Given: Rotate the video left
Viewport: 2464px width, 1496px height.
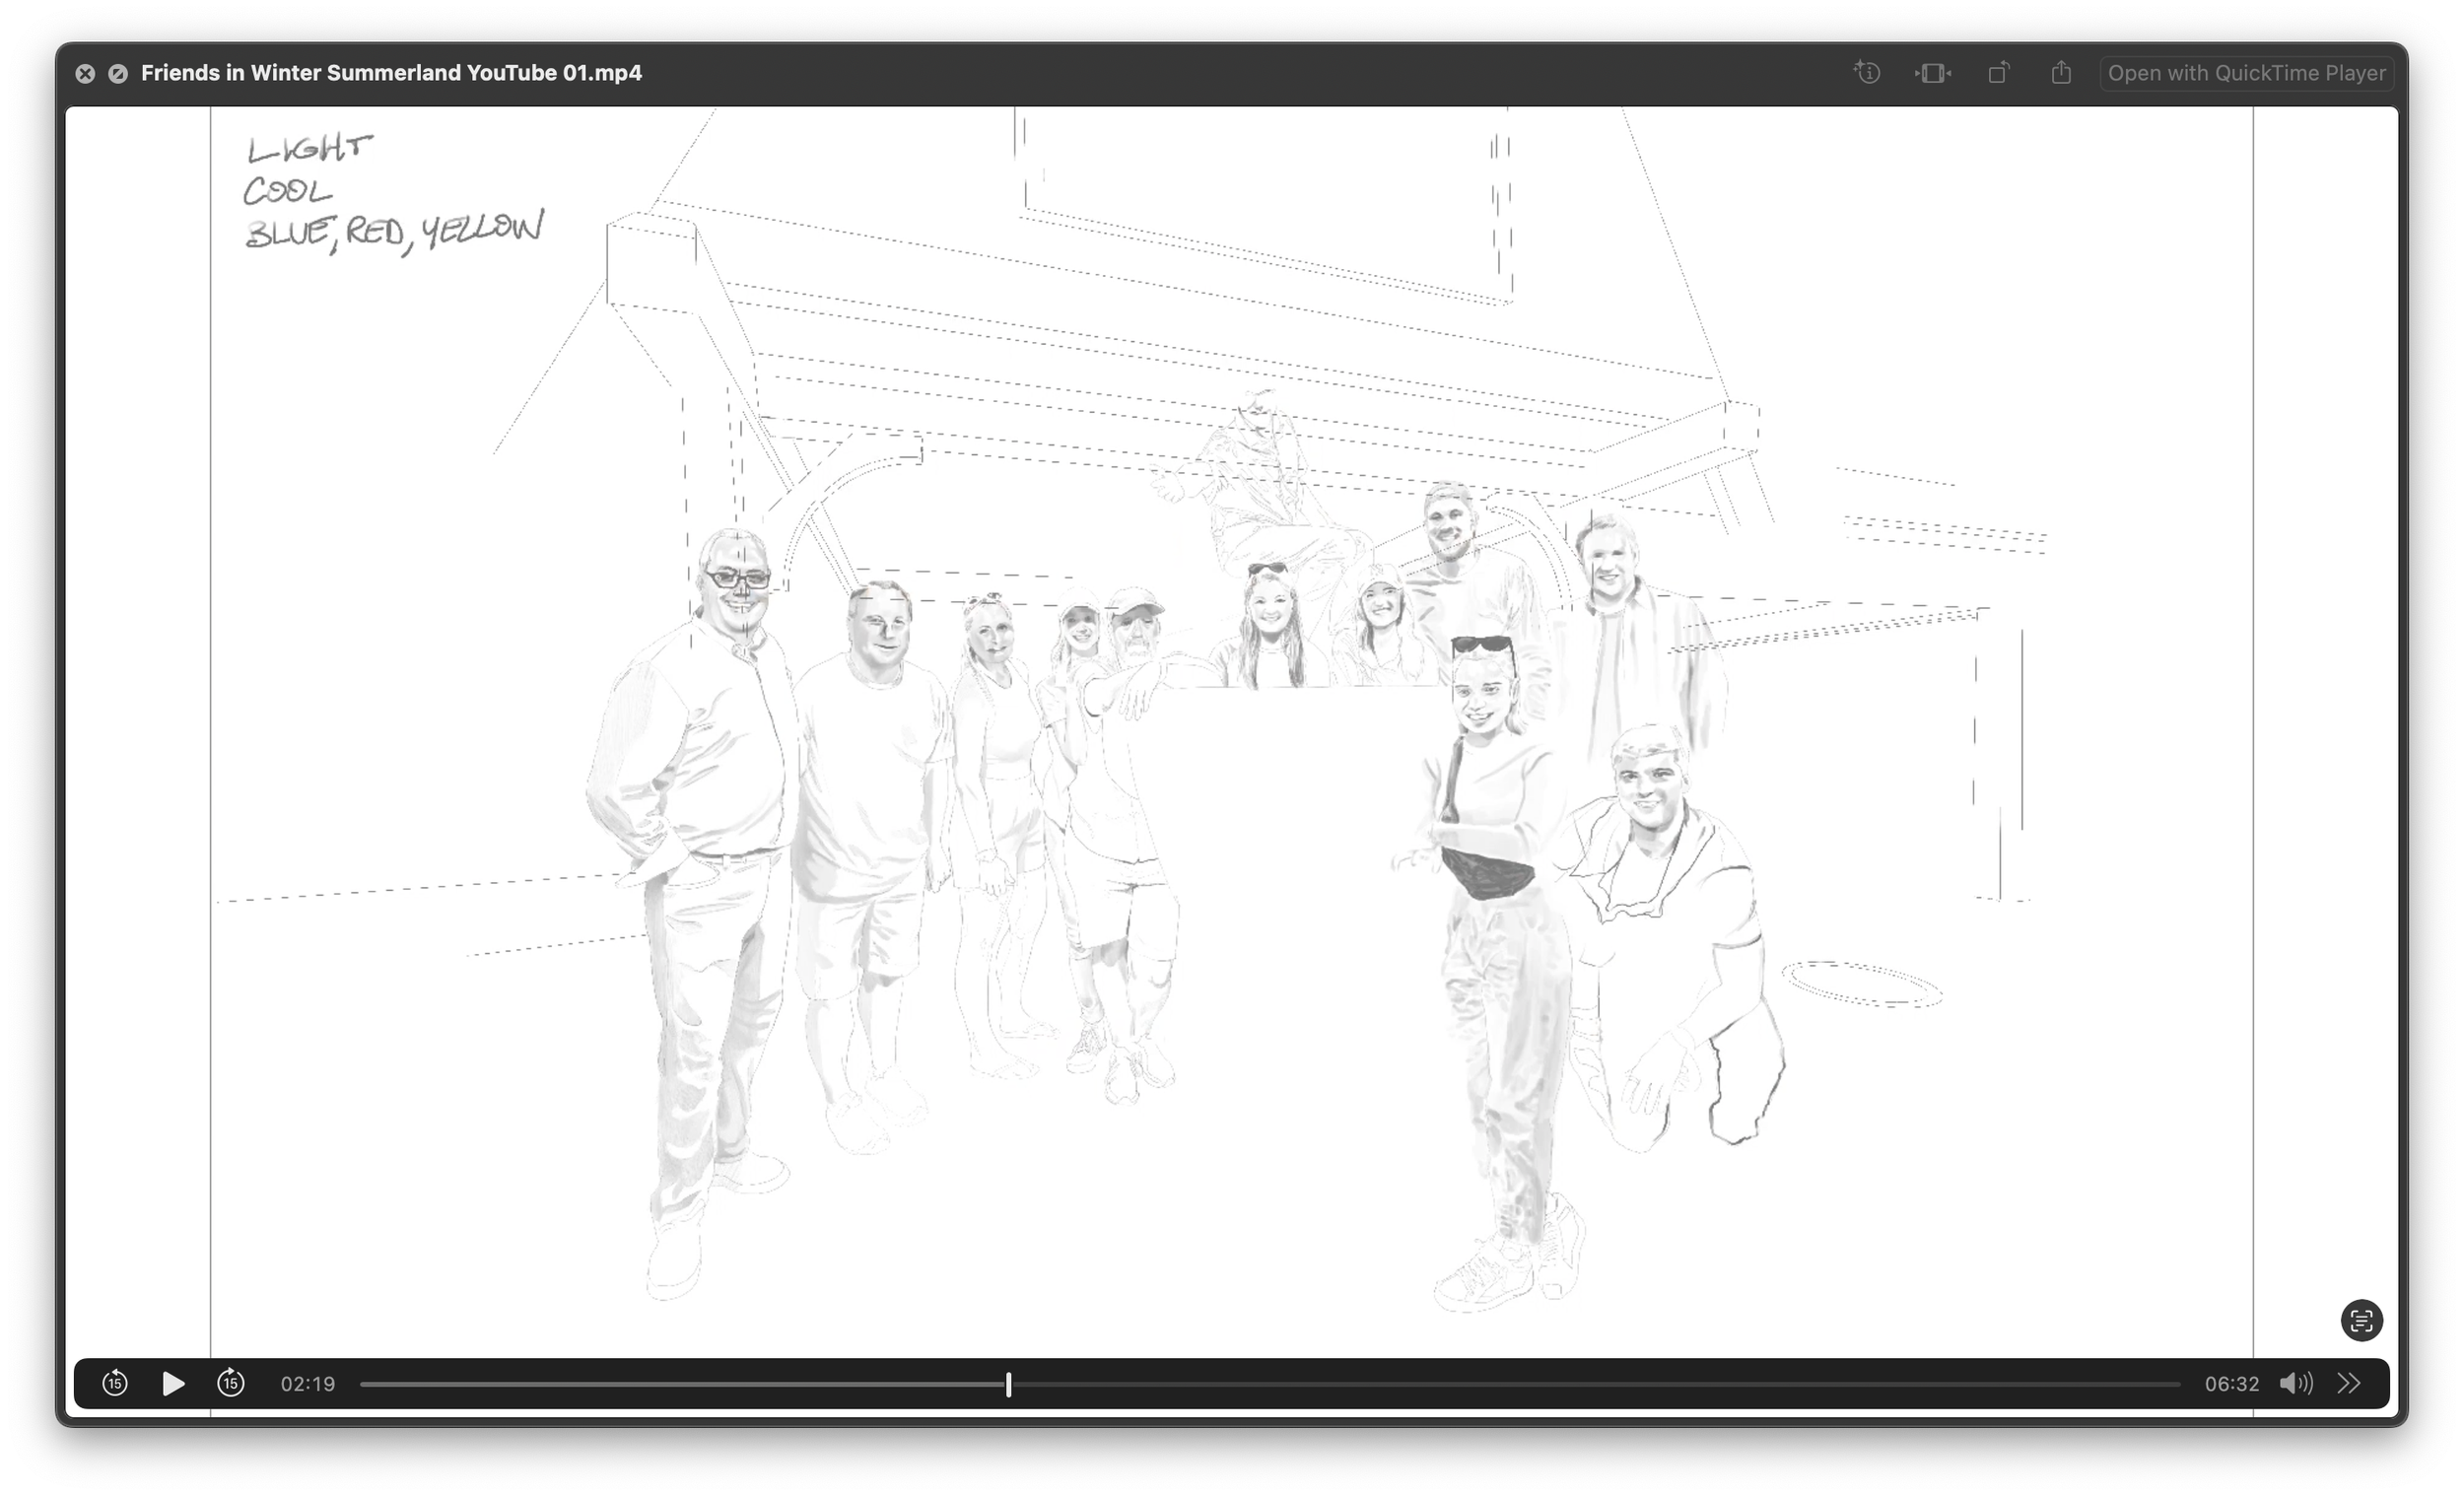Looking at the screenshot, I should [1998, 73].
